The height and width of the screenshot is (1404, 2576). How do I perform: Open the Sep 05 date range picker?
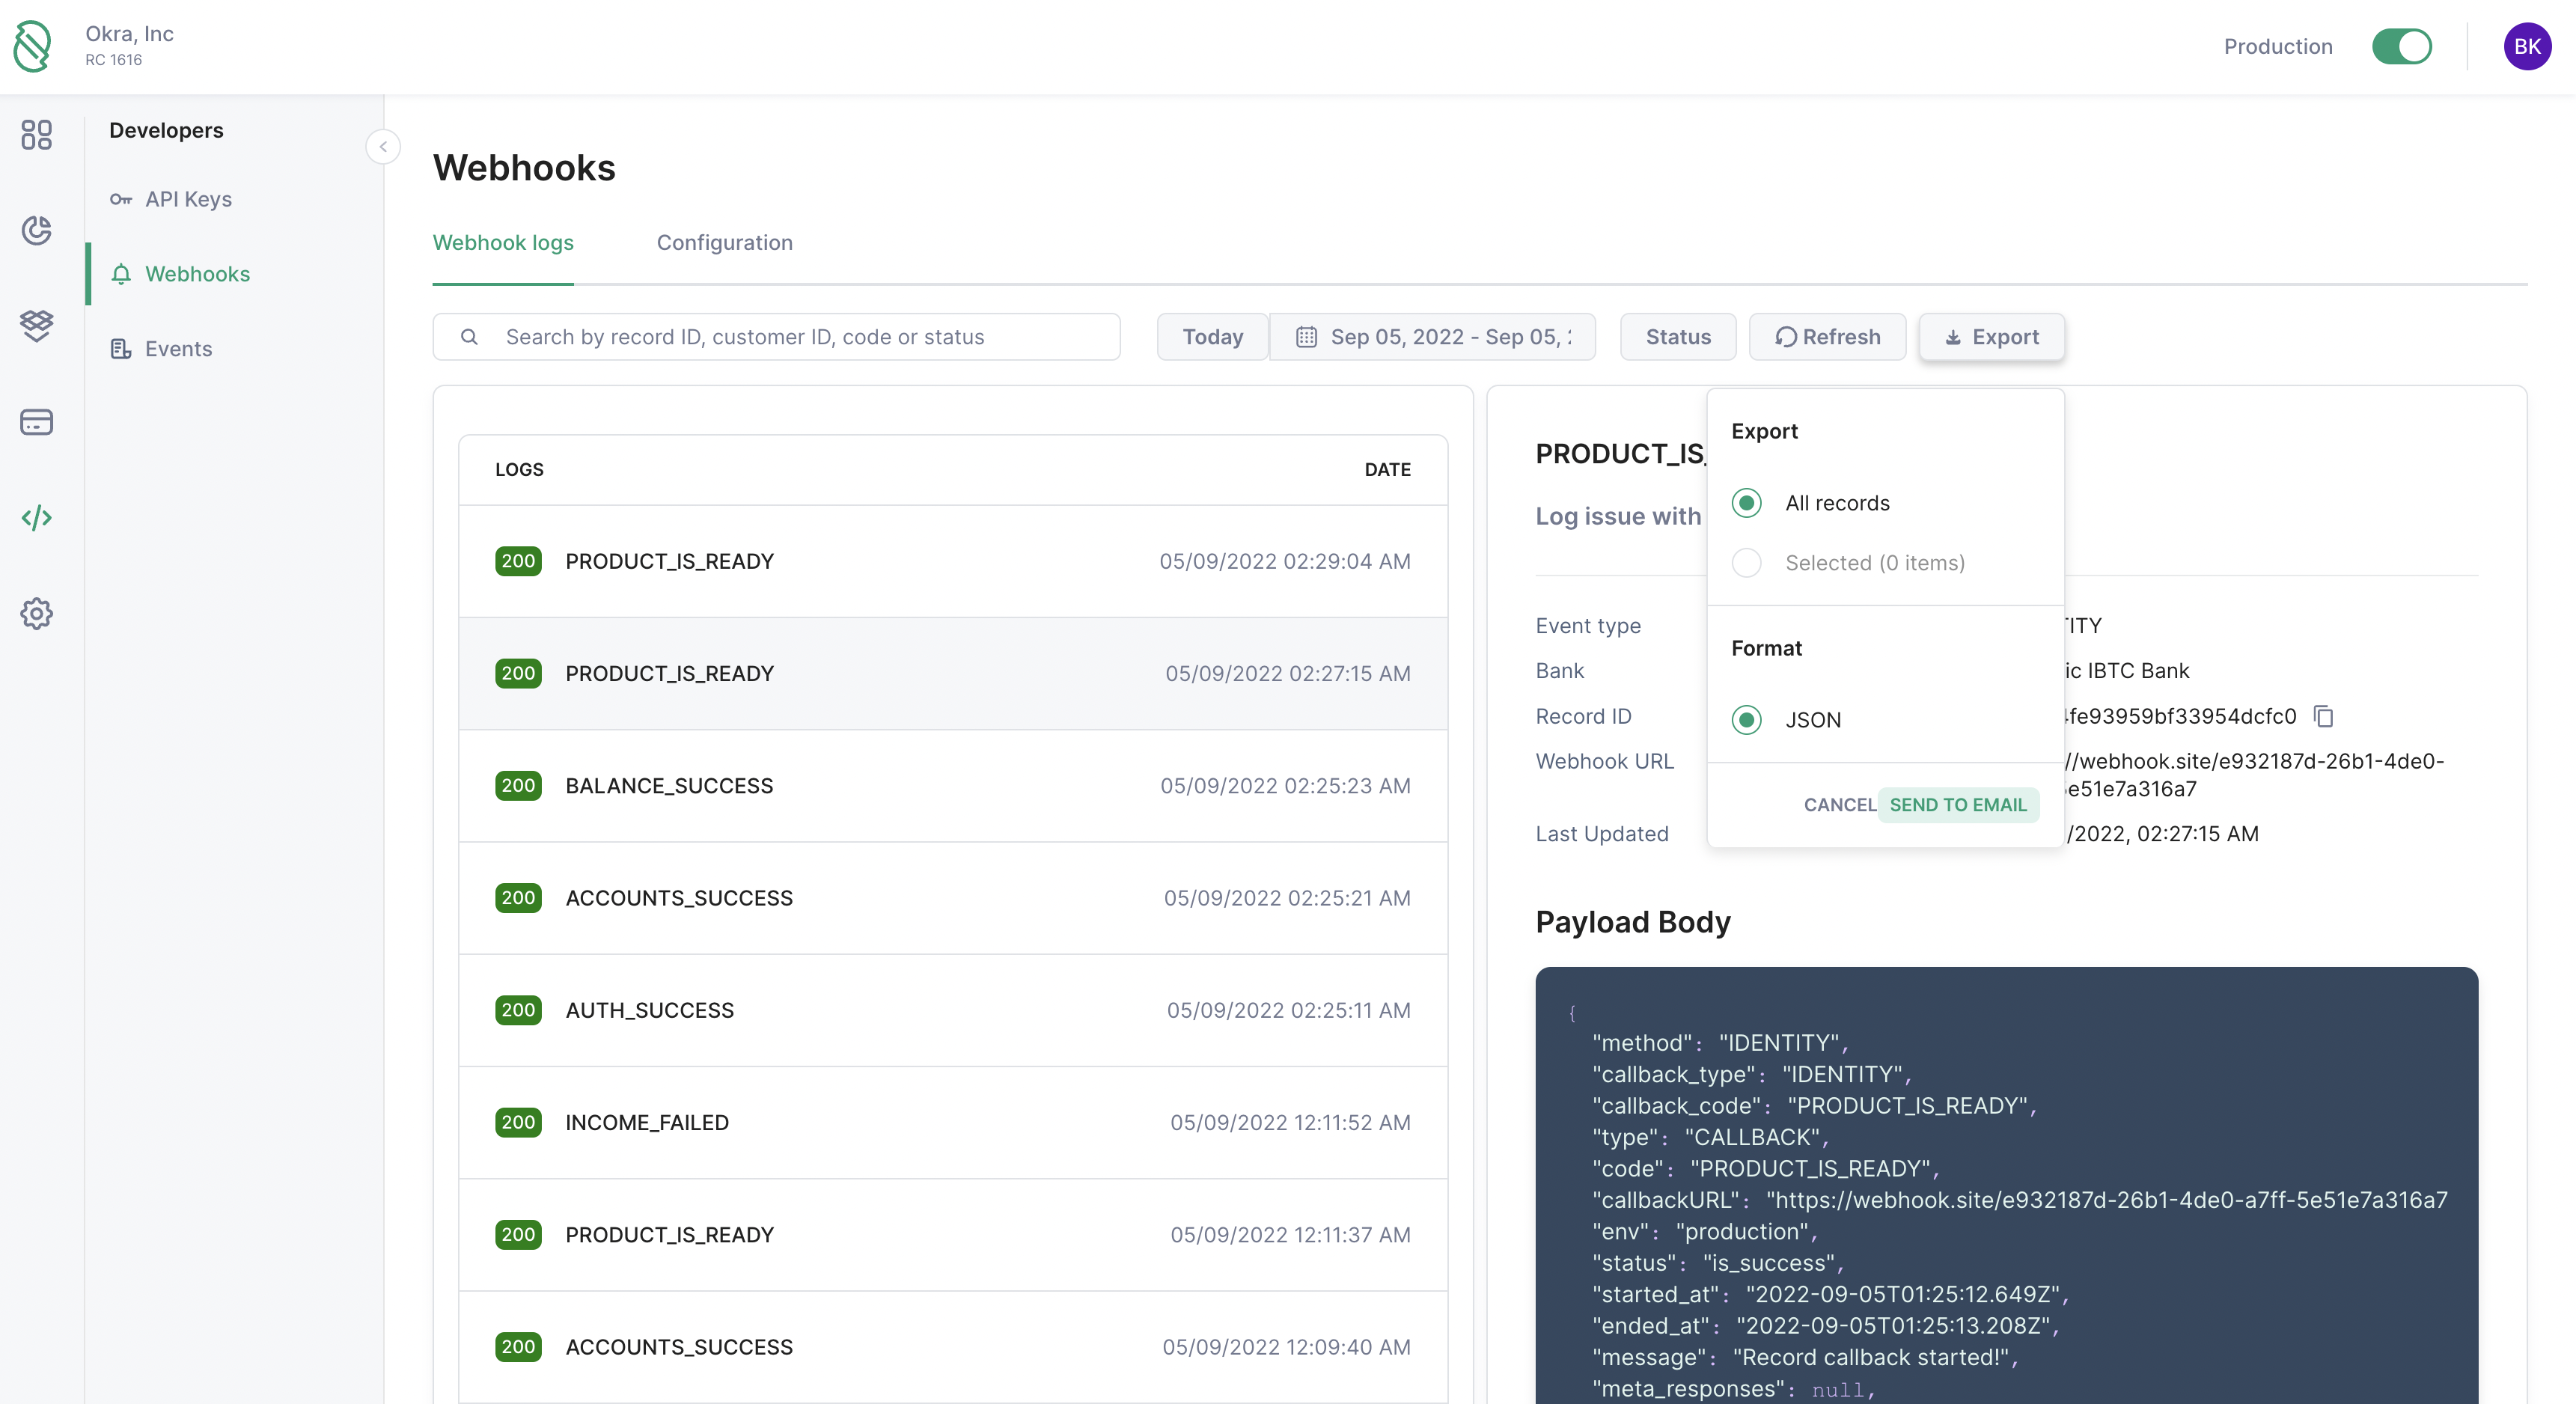1432,337
